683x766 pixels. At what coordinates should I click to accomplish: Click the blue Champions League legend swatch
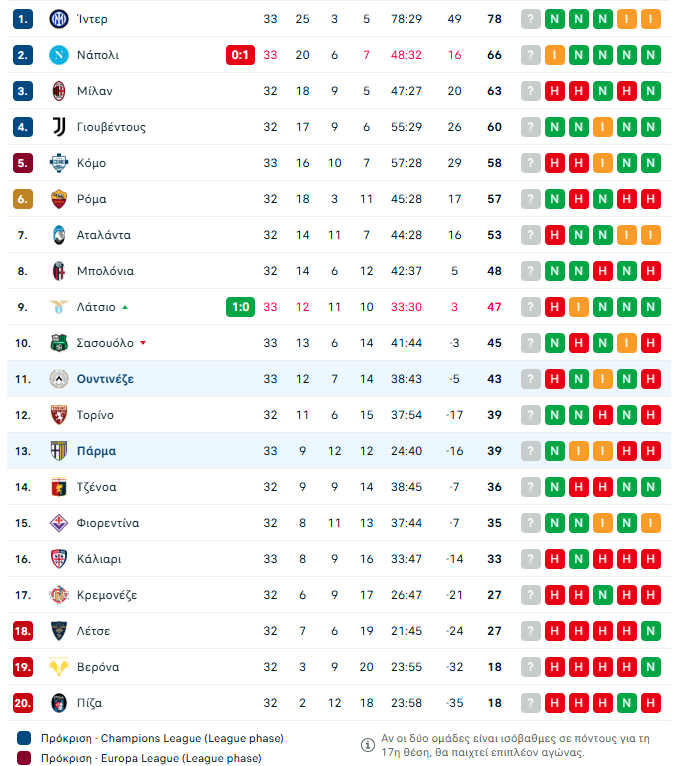(x=24, y=738)
